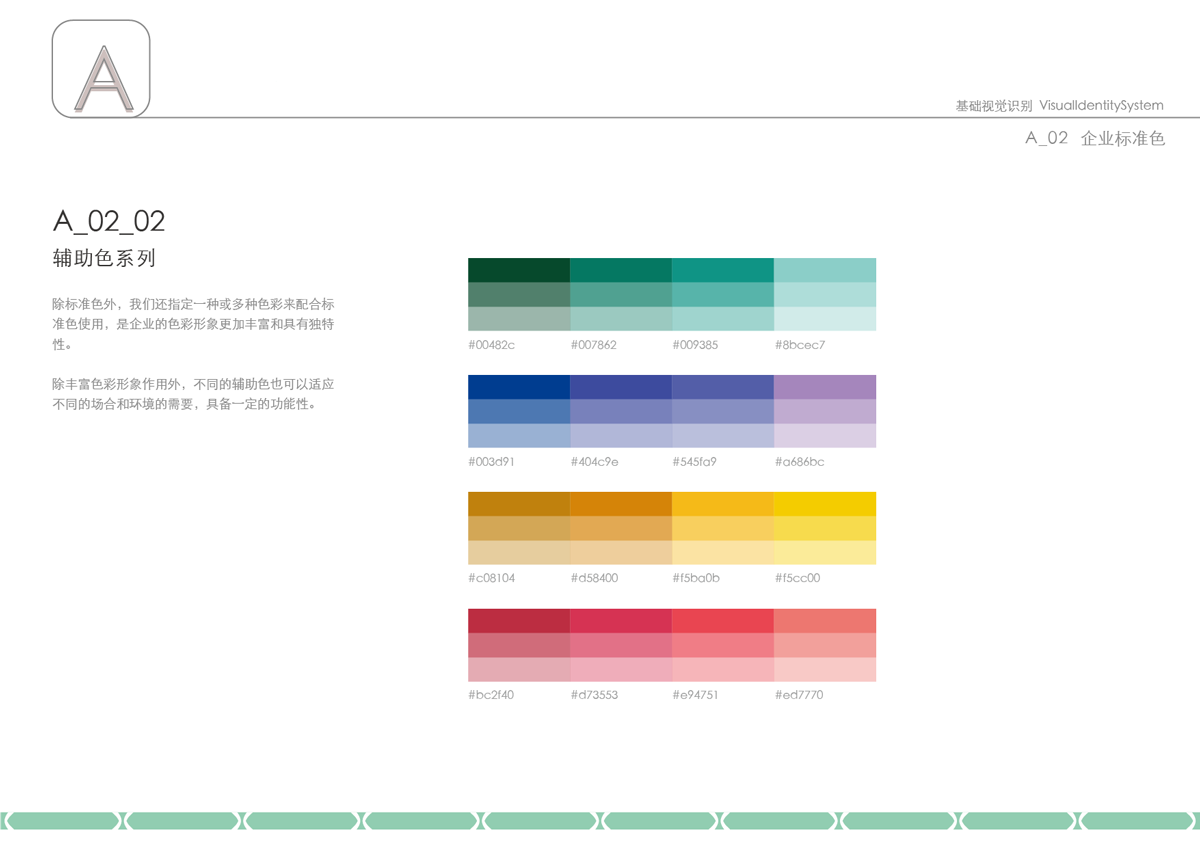Click the #d58400 color code
This screenshot has width=1200, height=849.
pyautogui.click(x=594, y=578)
